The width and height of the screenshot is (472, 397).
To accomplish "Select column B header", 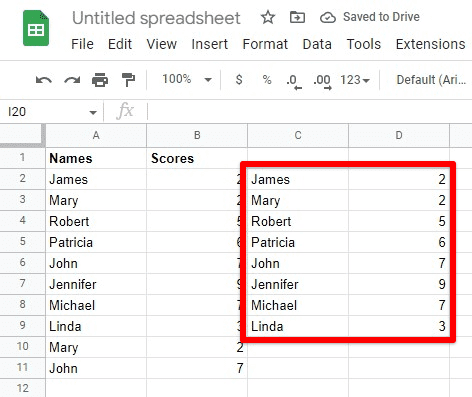I will point(197,135).
